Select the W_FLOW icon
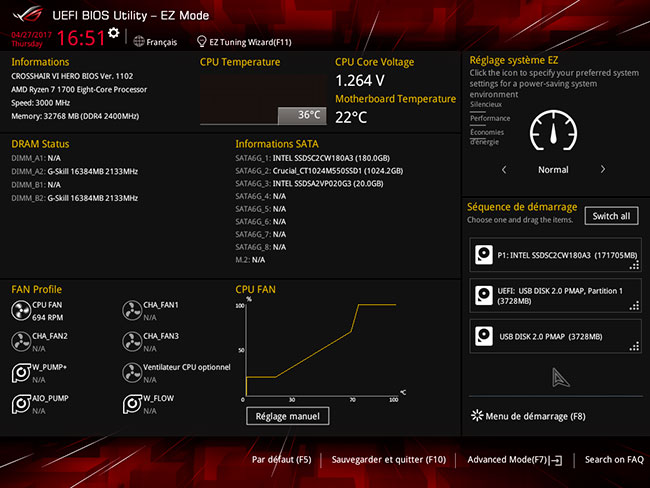 (131, 404)
